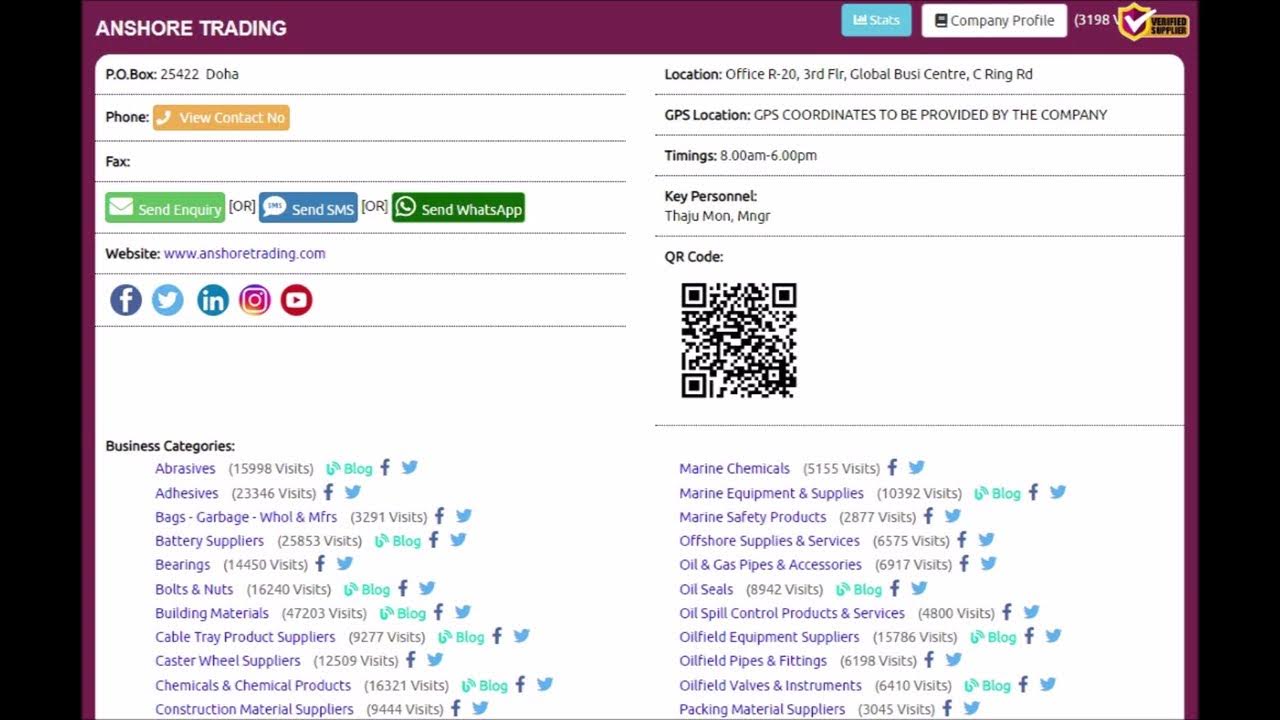Viewport: 1280px width, 720px height.
Task: Share Marine Equipment & Supplies on Twitter
Action: click(1058, 492)
